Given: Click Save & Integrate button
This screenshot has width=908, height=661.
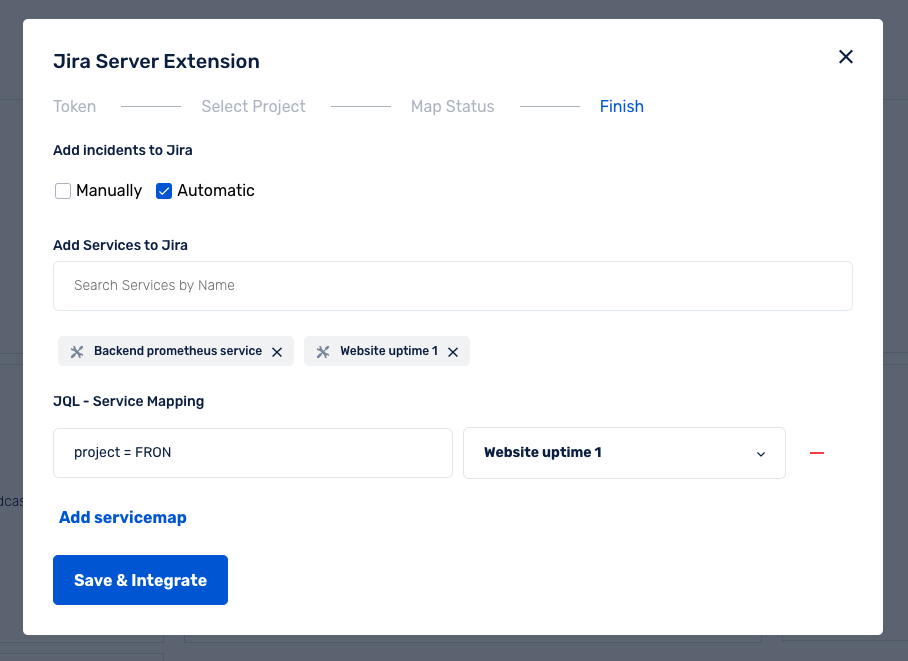Looking at the screenshot, I should coord(140,580).
